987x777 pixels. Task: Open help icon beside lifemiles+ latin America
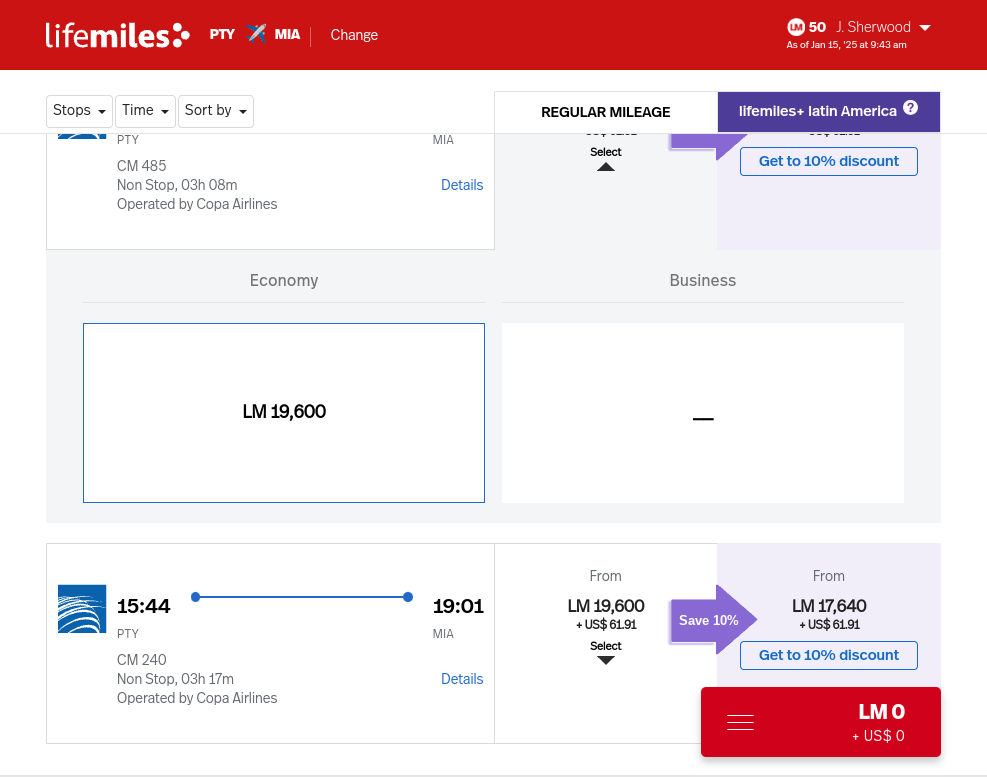[x=910, y=108]
